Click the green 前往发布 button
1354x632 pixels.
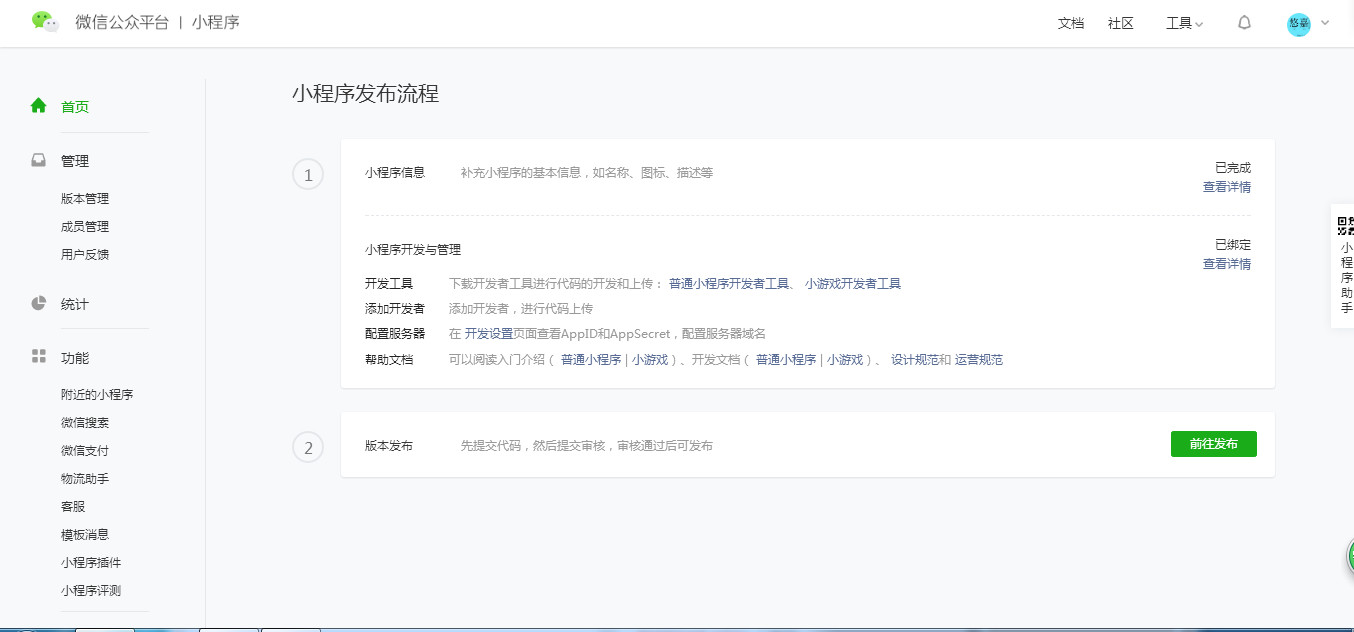[x=1213, y=444]
